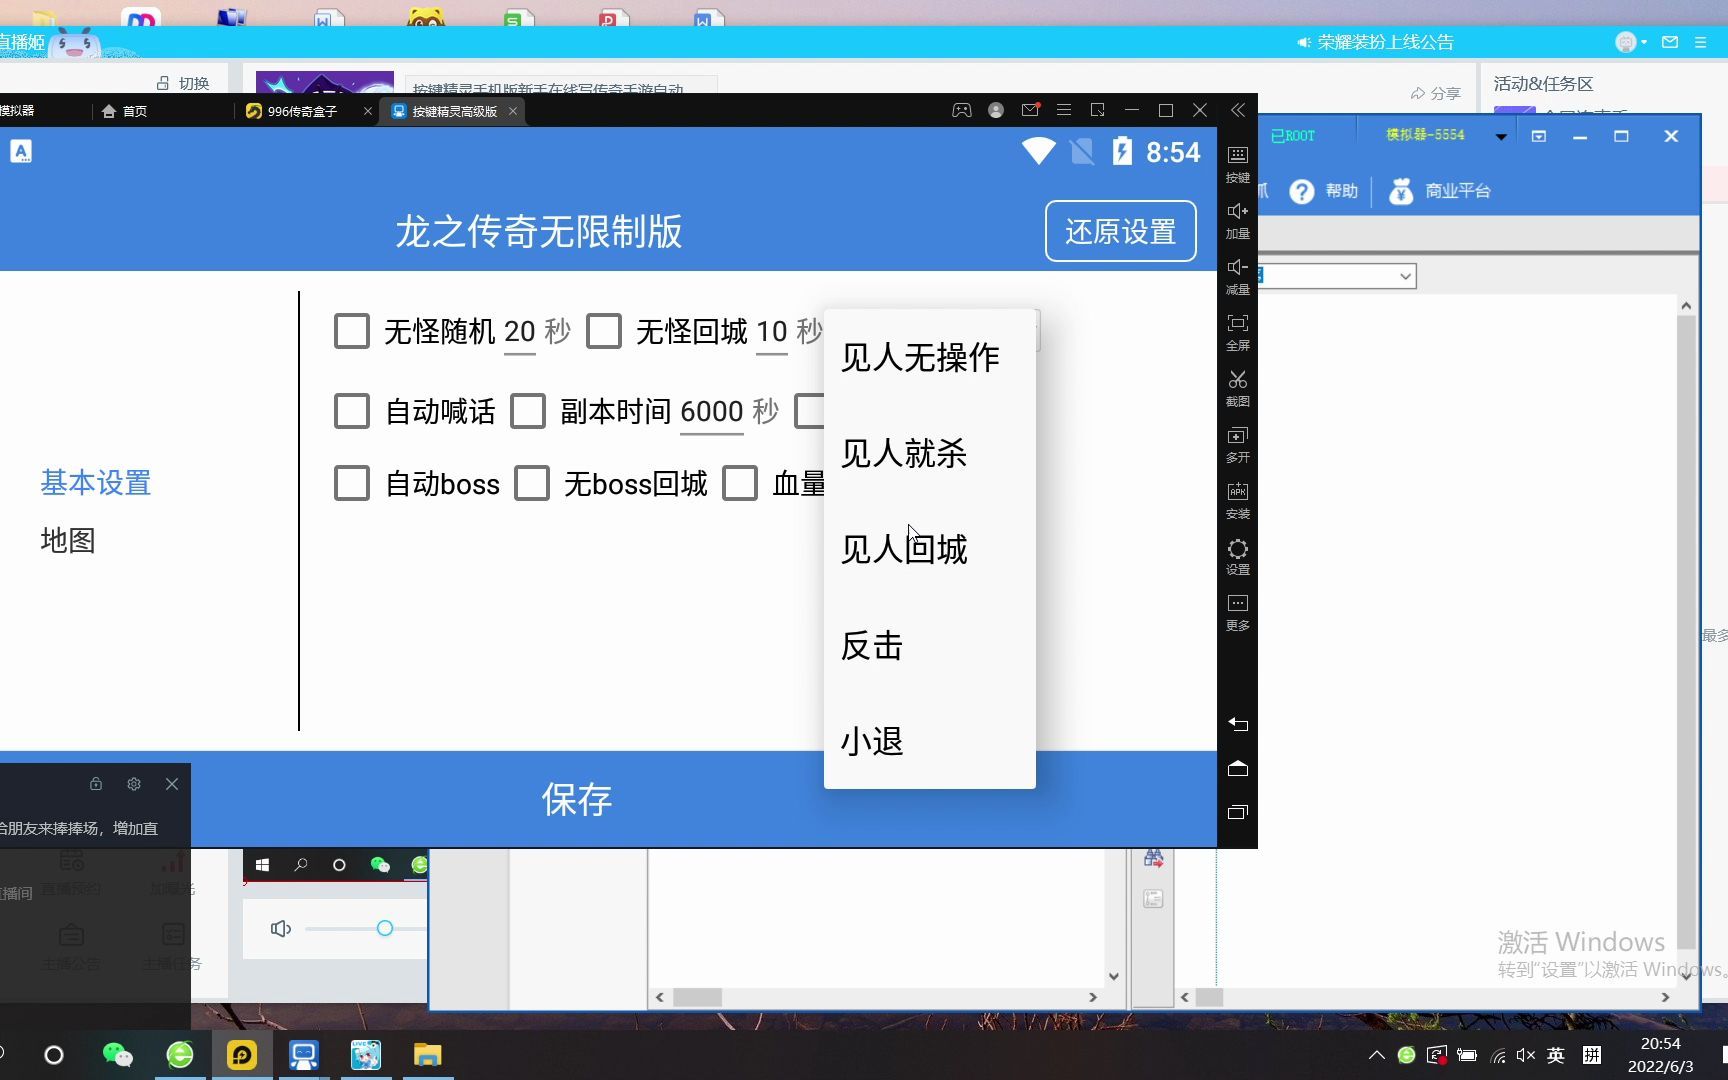The height and width of the screenshot is (1080, 1728).
Task: Open 商业平台 in the blue window toolbar
Action: 1440,191
